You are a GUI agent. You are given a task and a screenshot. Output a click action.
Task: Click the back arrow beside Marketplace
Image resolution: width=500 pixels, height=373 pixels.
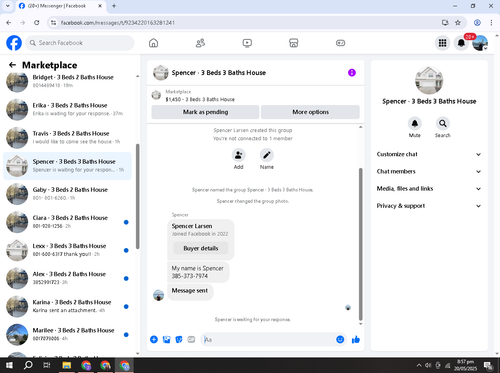pyautogui.click(x=12, y=65)
